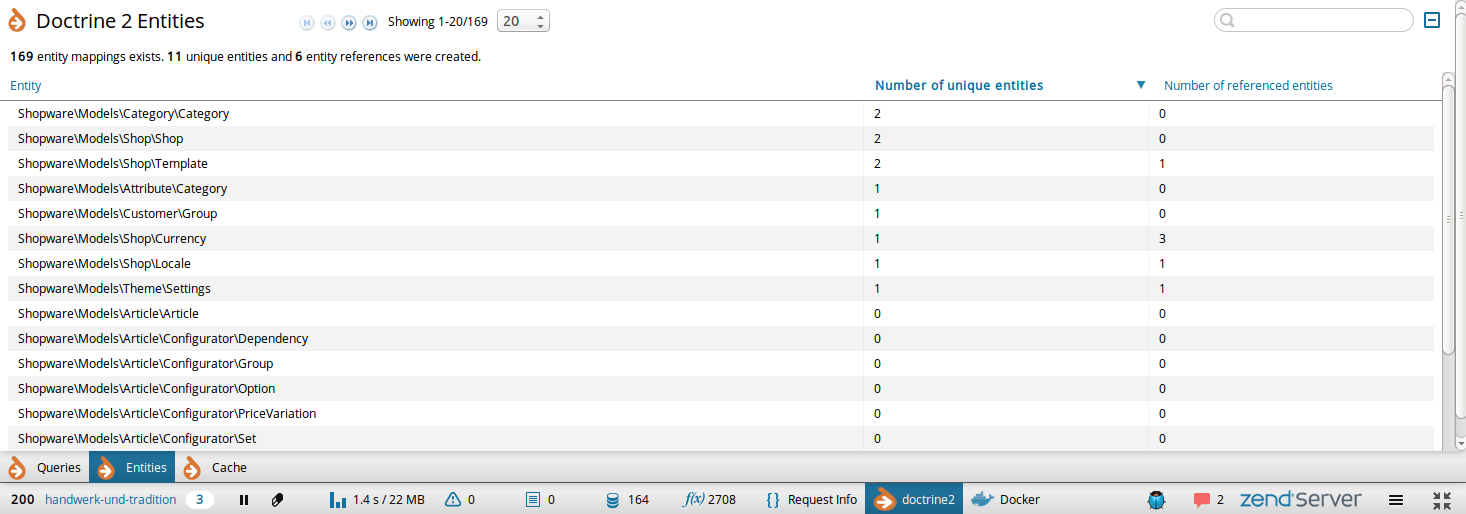Click referenced entities value 1 for Shop\Template

click(1162, 164)
